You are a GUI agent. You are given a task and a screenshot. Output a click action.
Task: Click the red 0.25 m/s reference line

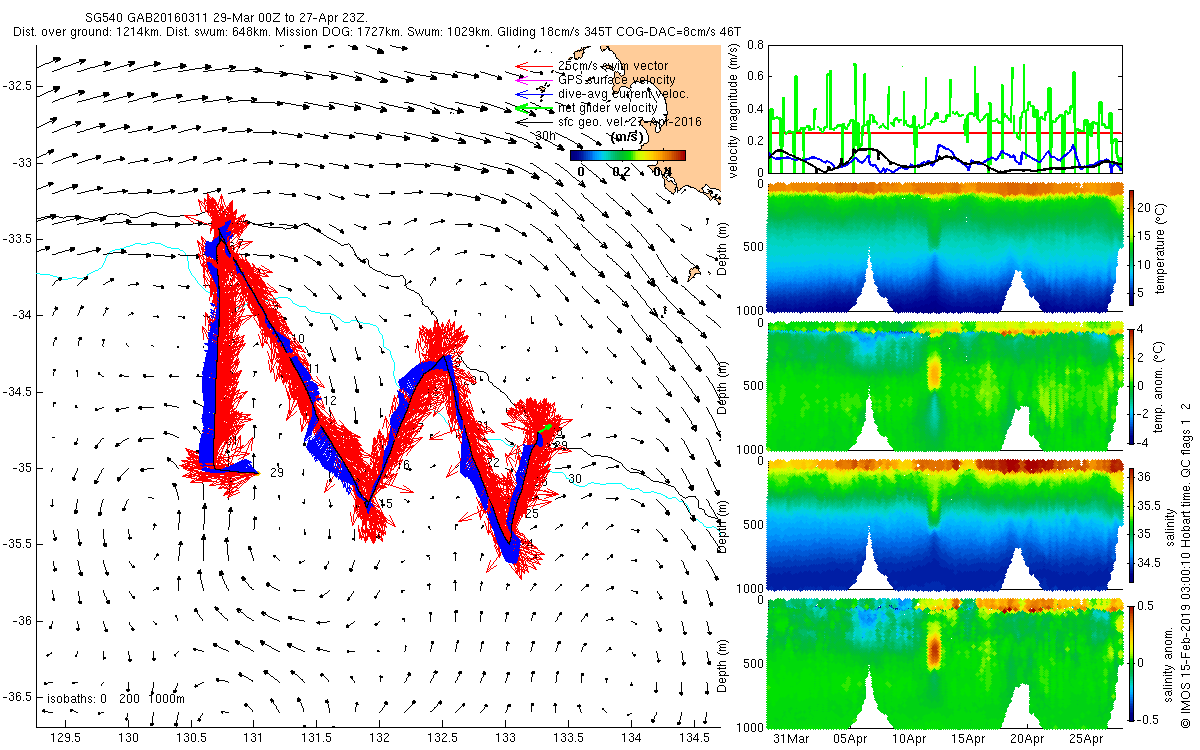[945, 133]
